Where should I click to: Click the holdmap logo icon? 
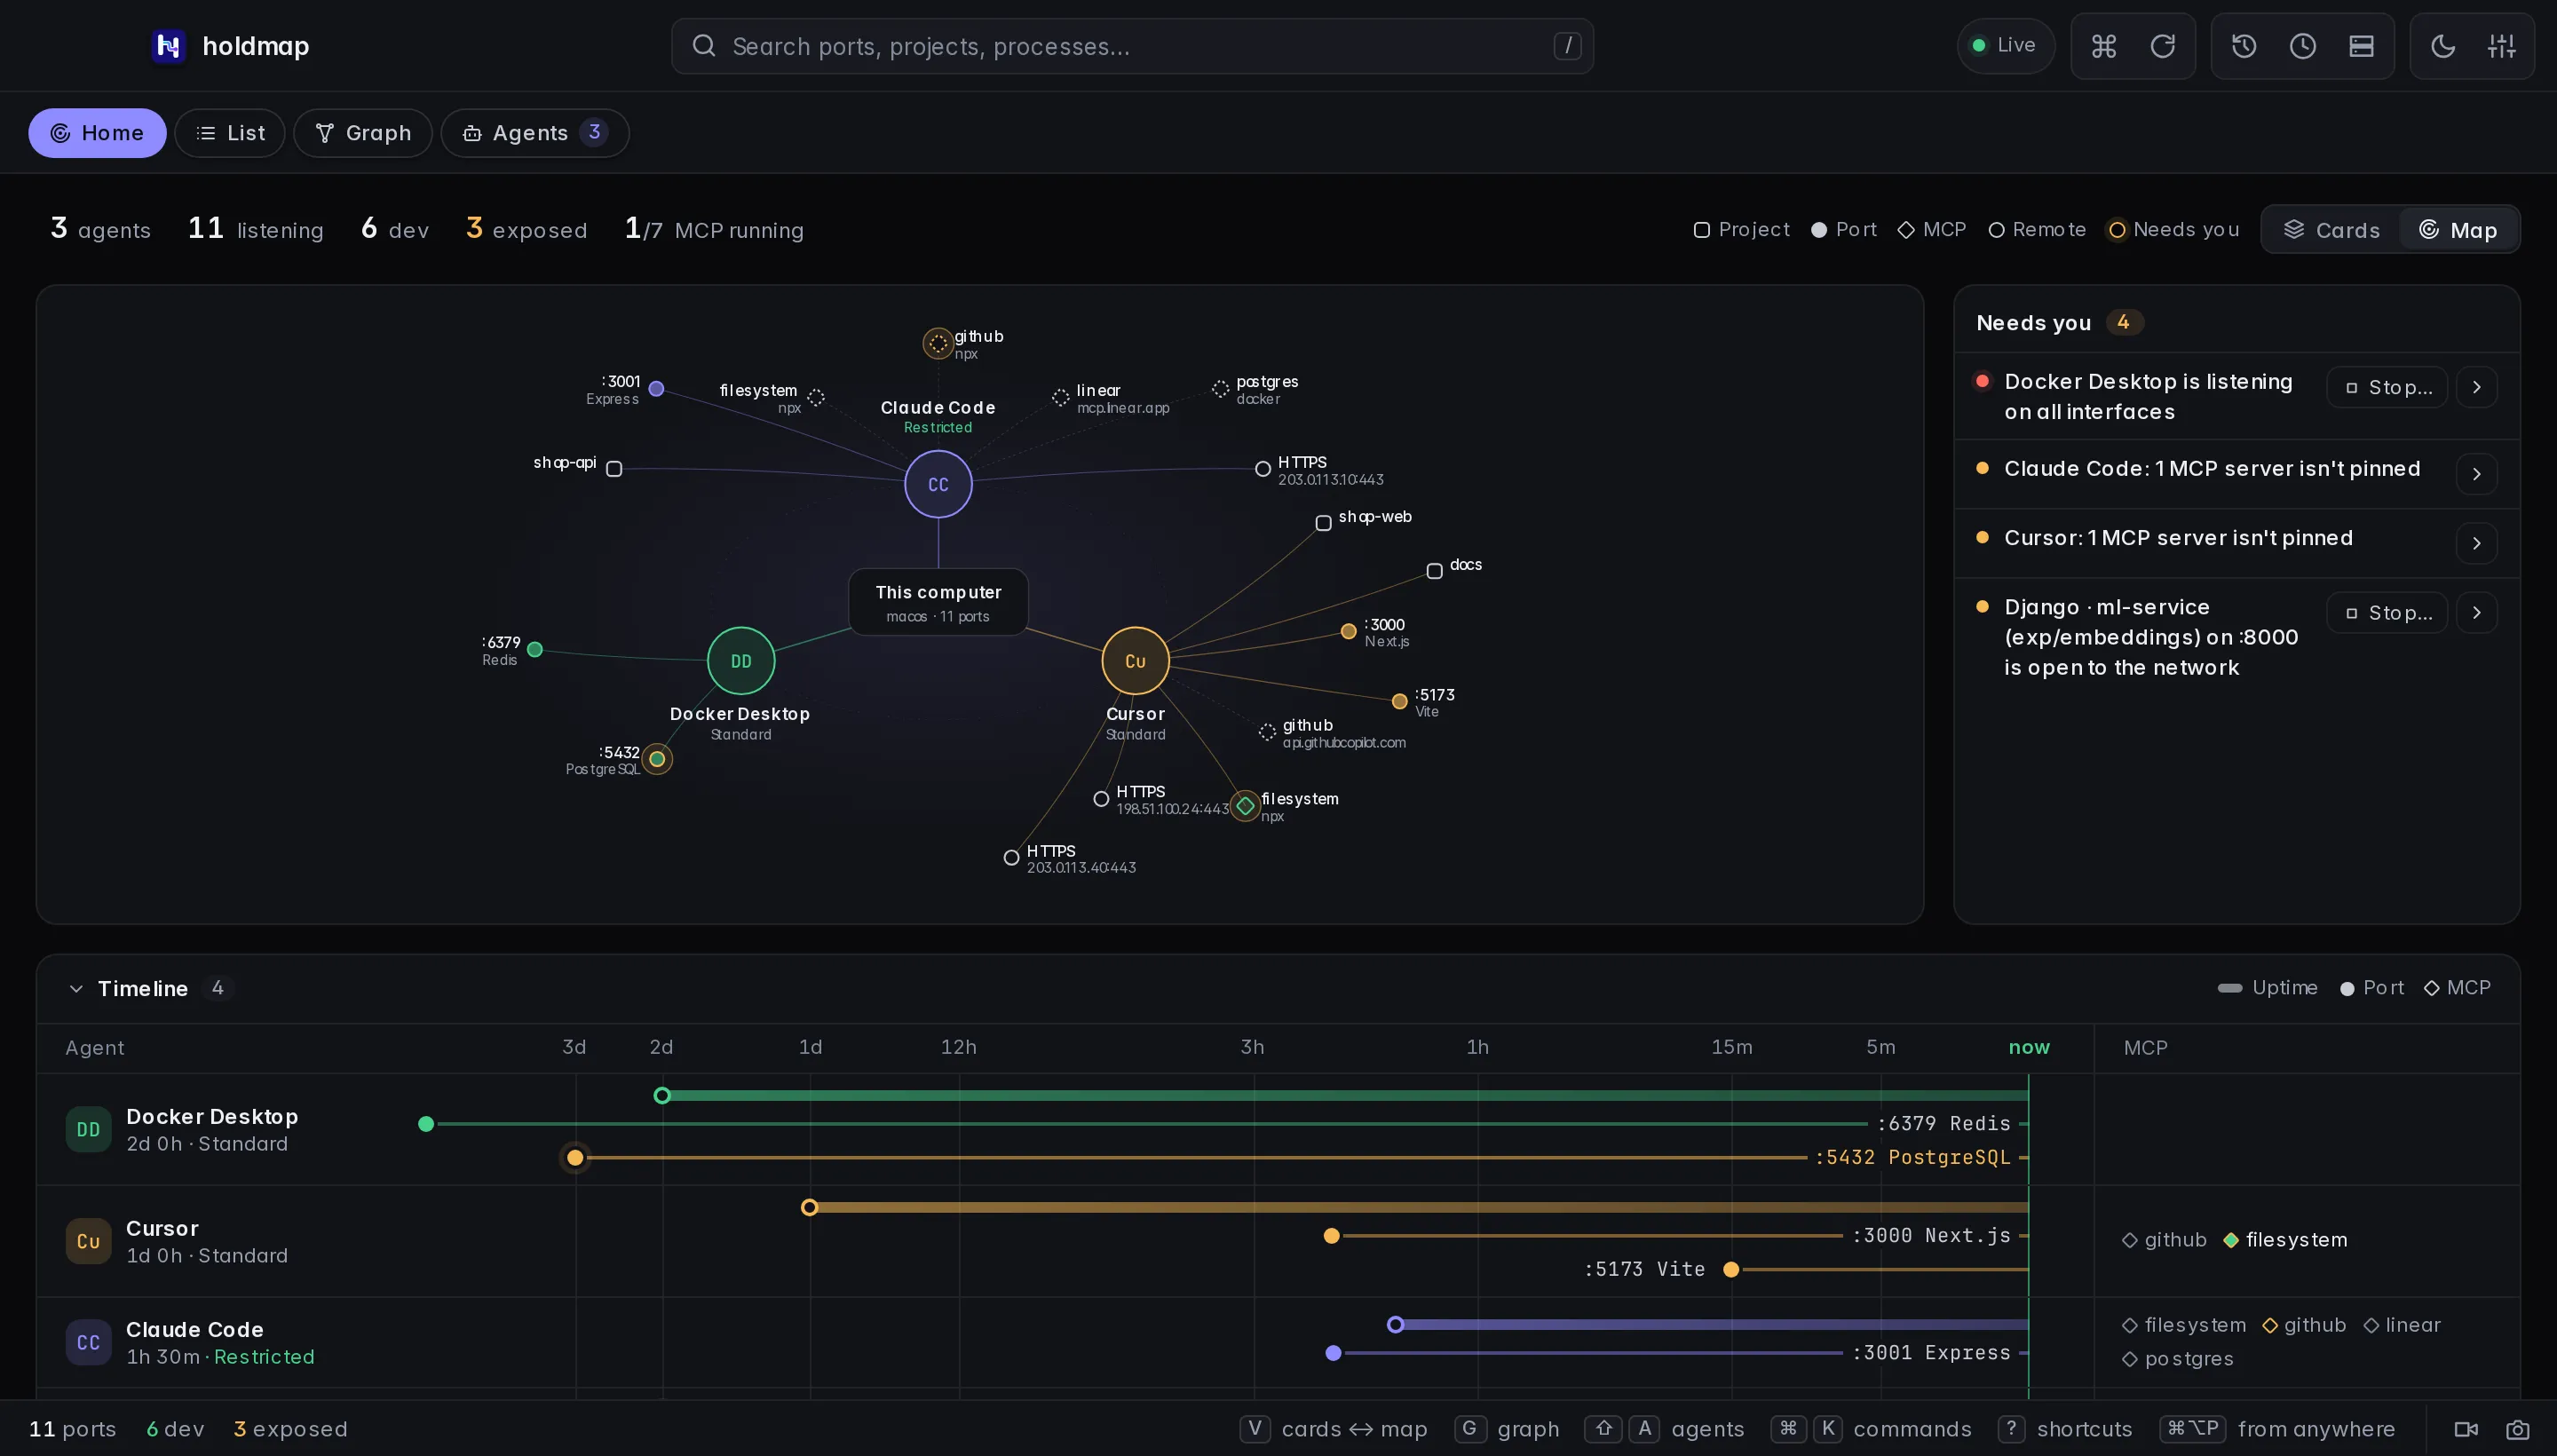pyautogui.click(x=168, y=46)
